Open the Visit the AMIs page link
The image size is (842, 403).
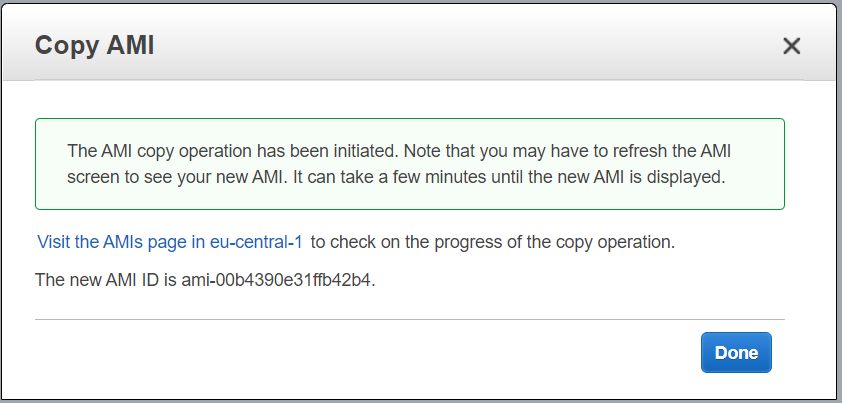[x=169, y=242]
